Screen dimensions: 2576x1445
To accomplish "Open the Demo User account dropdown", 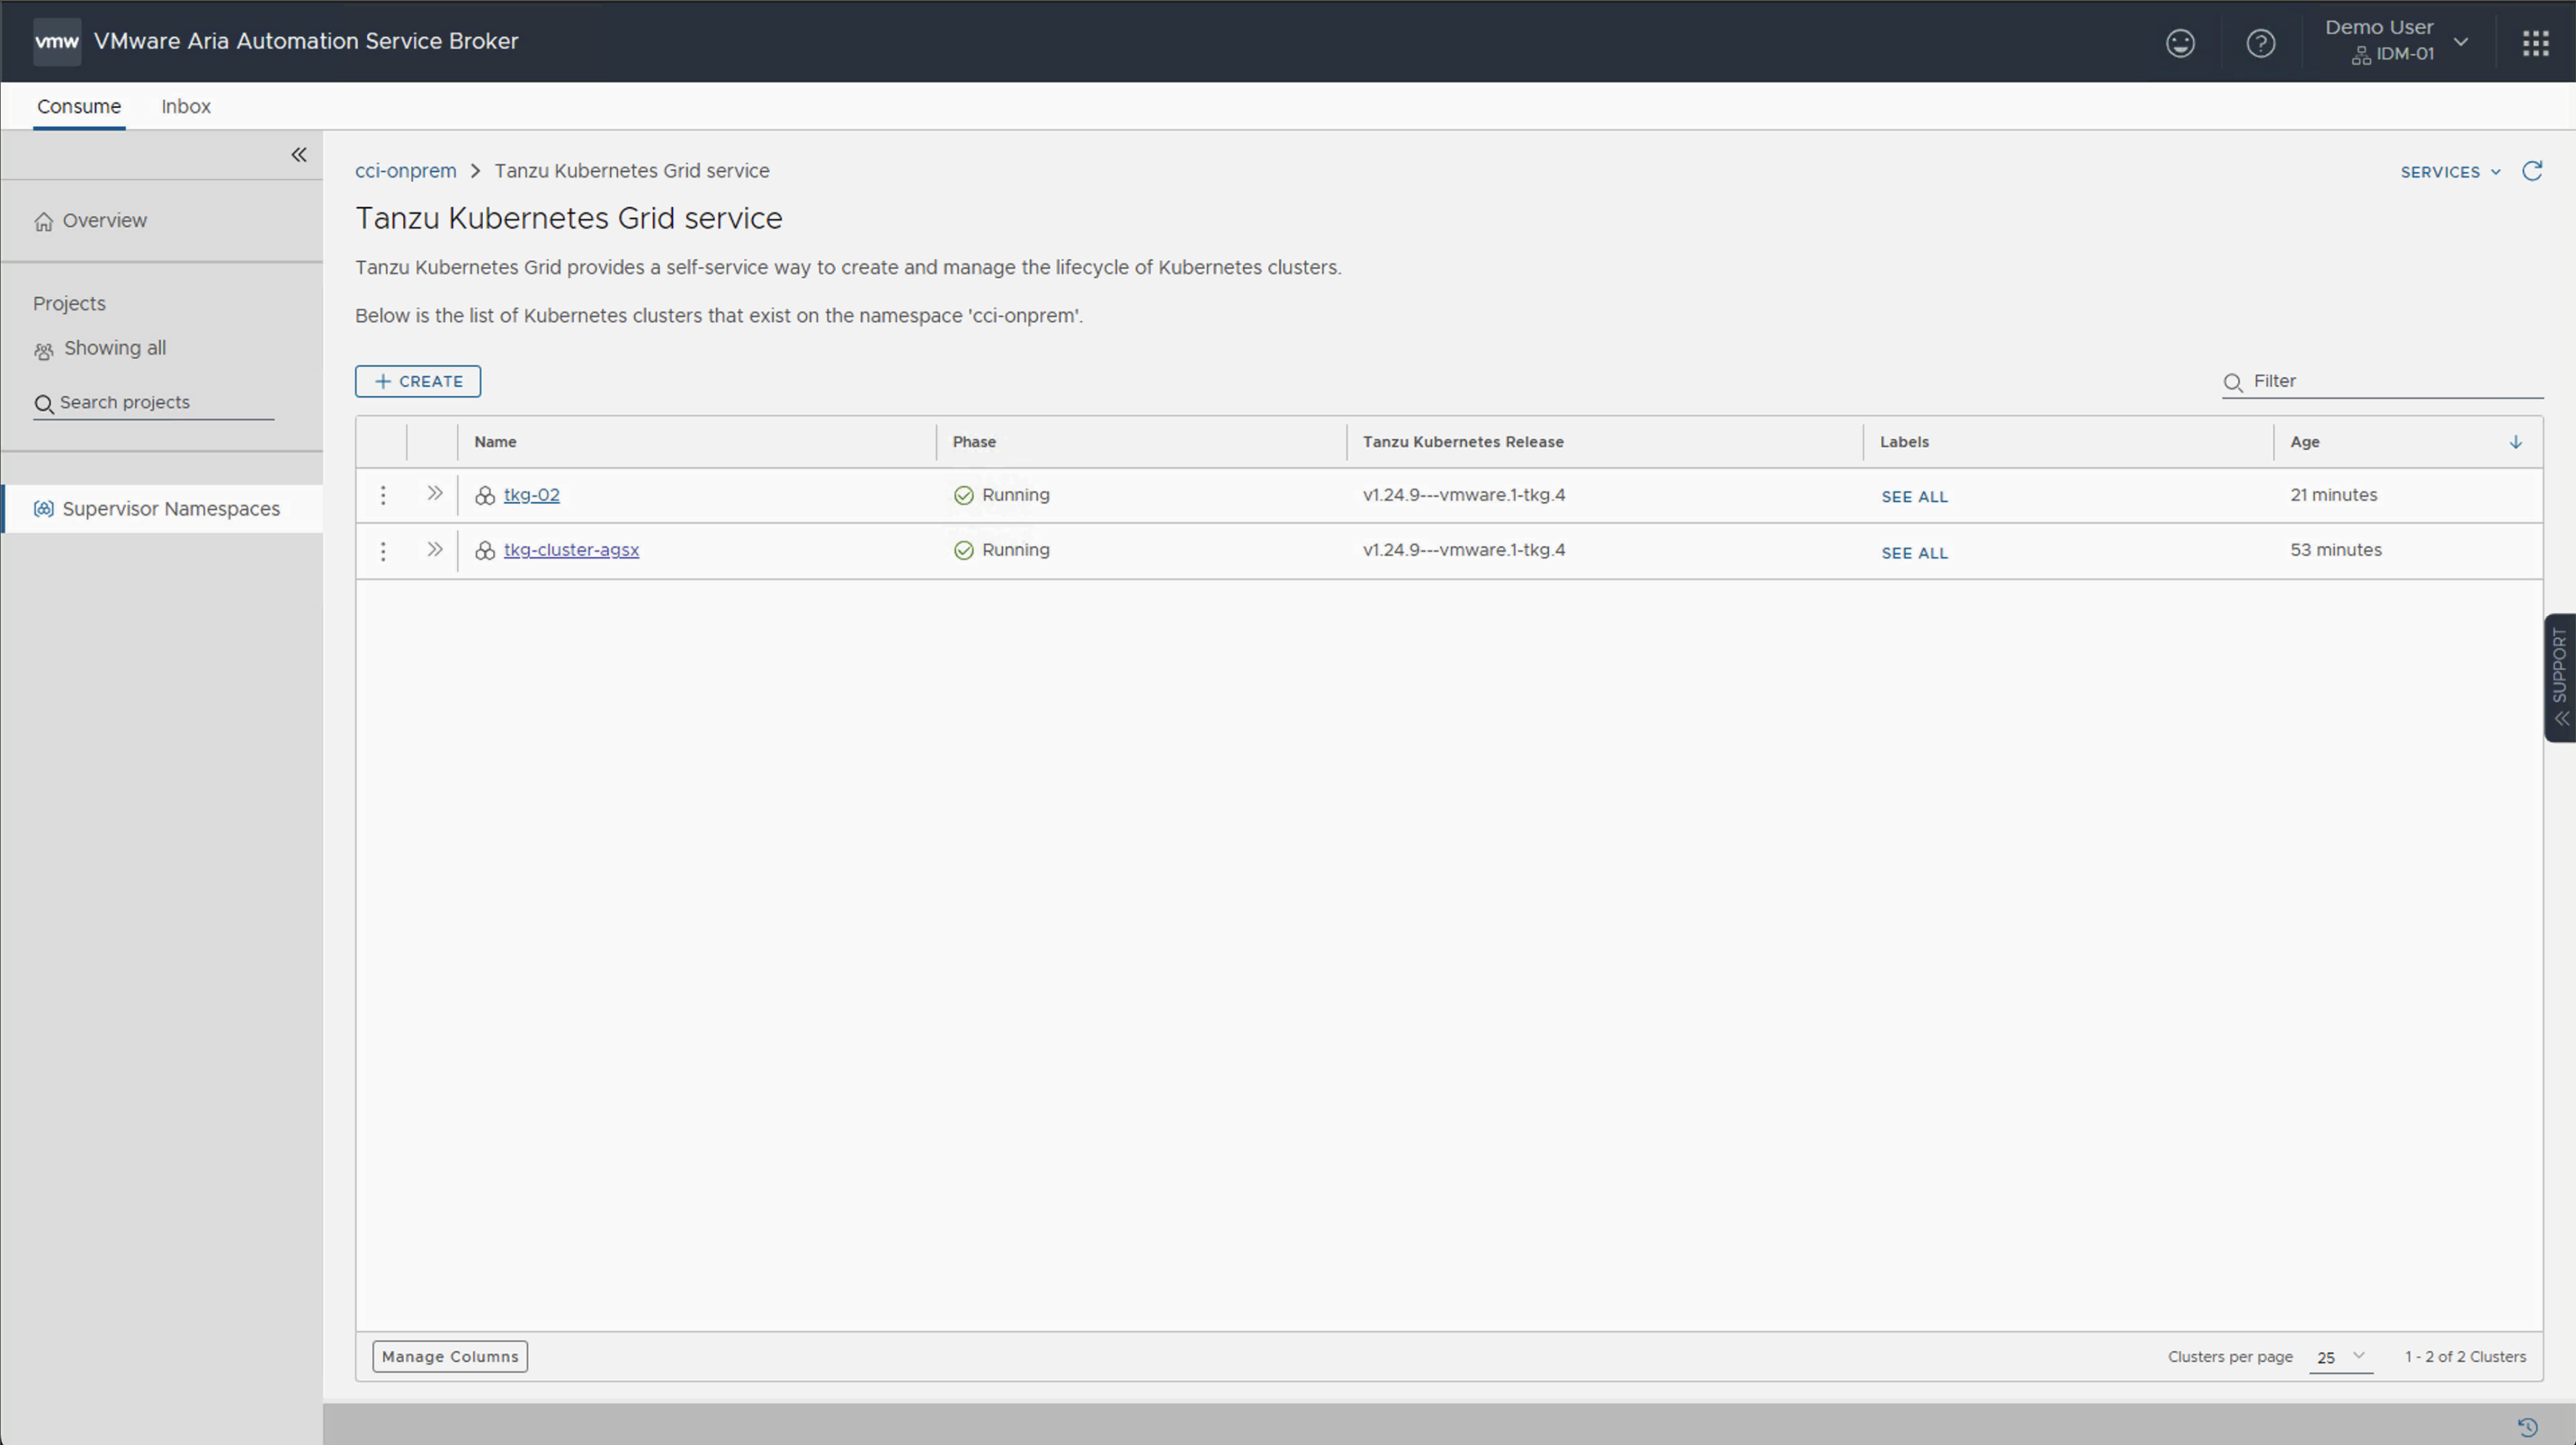I will (2397, 41).
